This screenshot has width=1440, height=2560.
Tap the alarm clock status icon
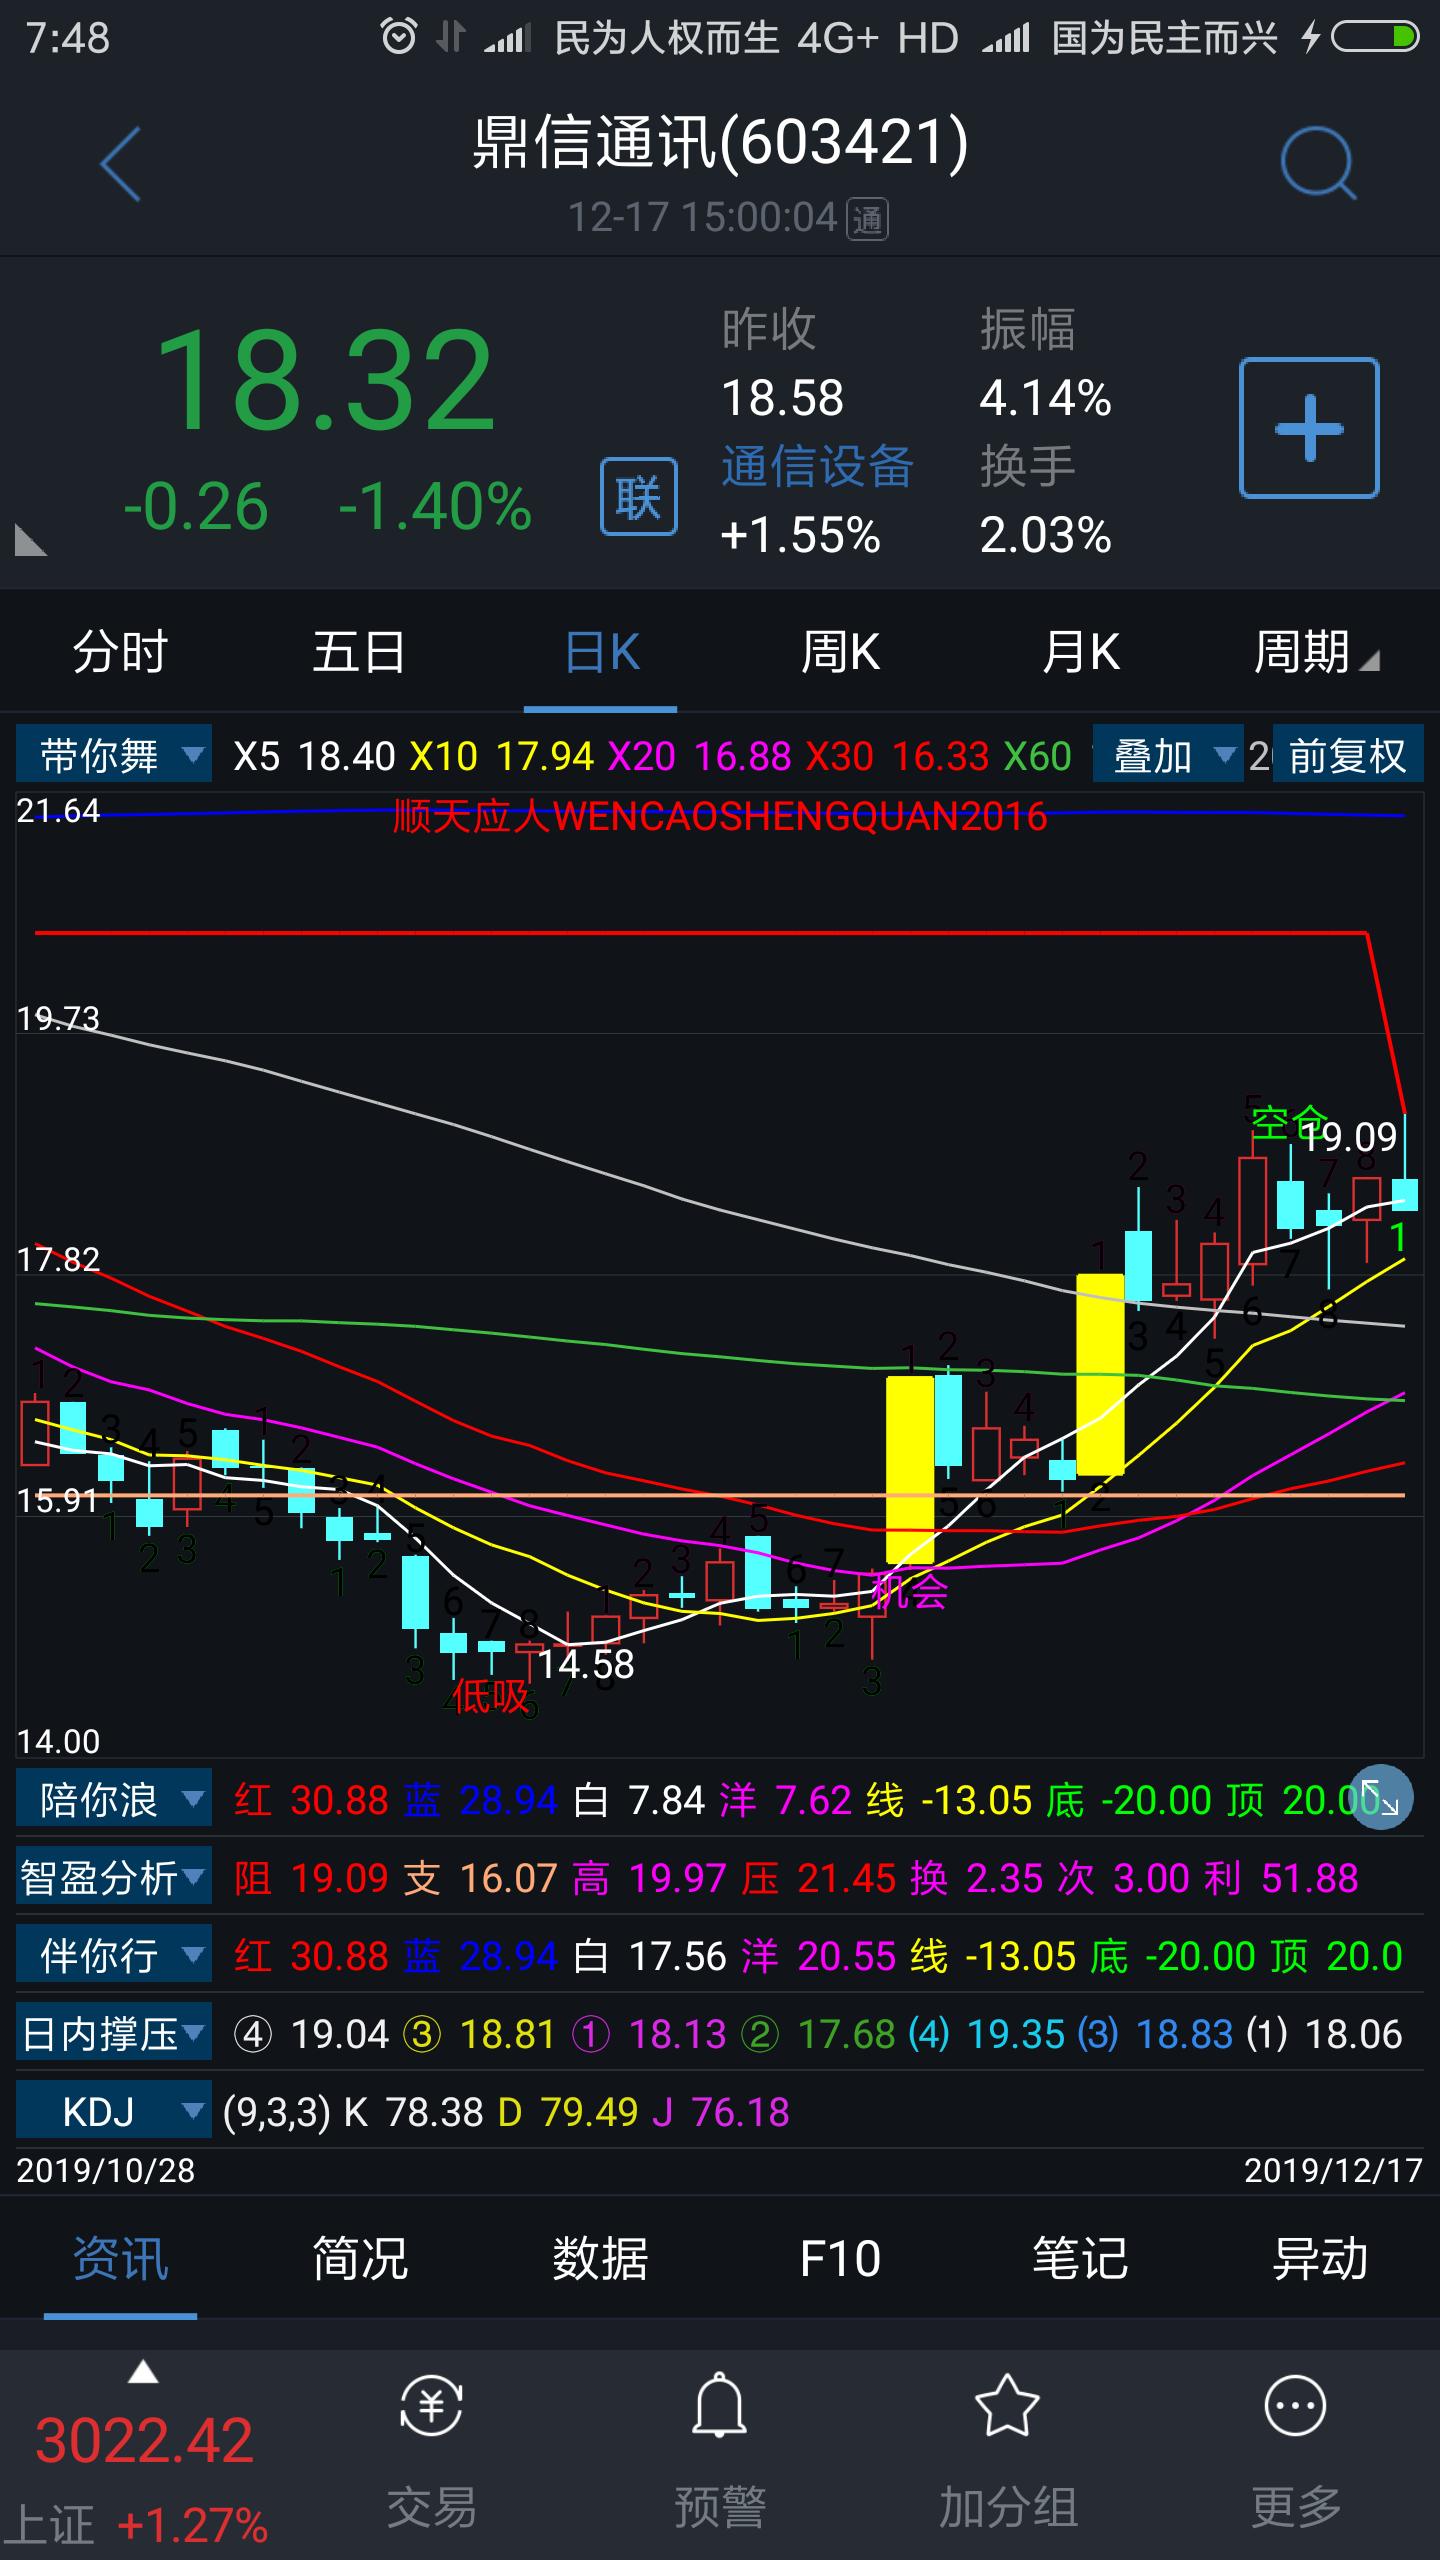(x=398, y=38)
